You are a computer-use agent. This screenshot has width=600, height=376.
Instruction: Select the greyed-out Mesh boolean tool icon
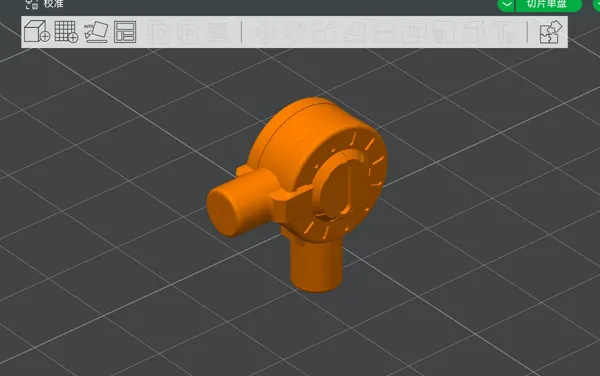click(x=413, y=32)
